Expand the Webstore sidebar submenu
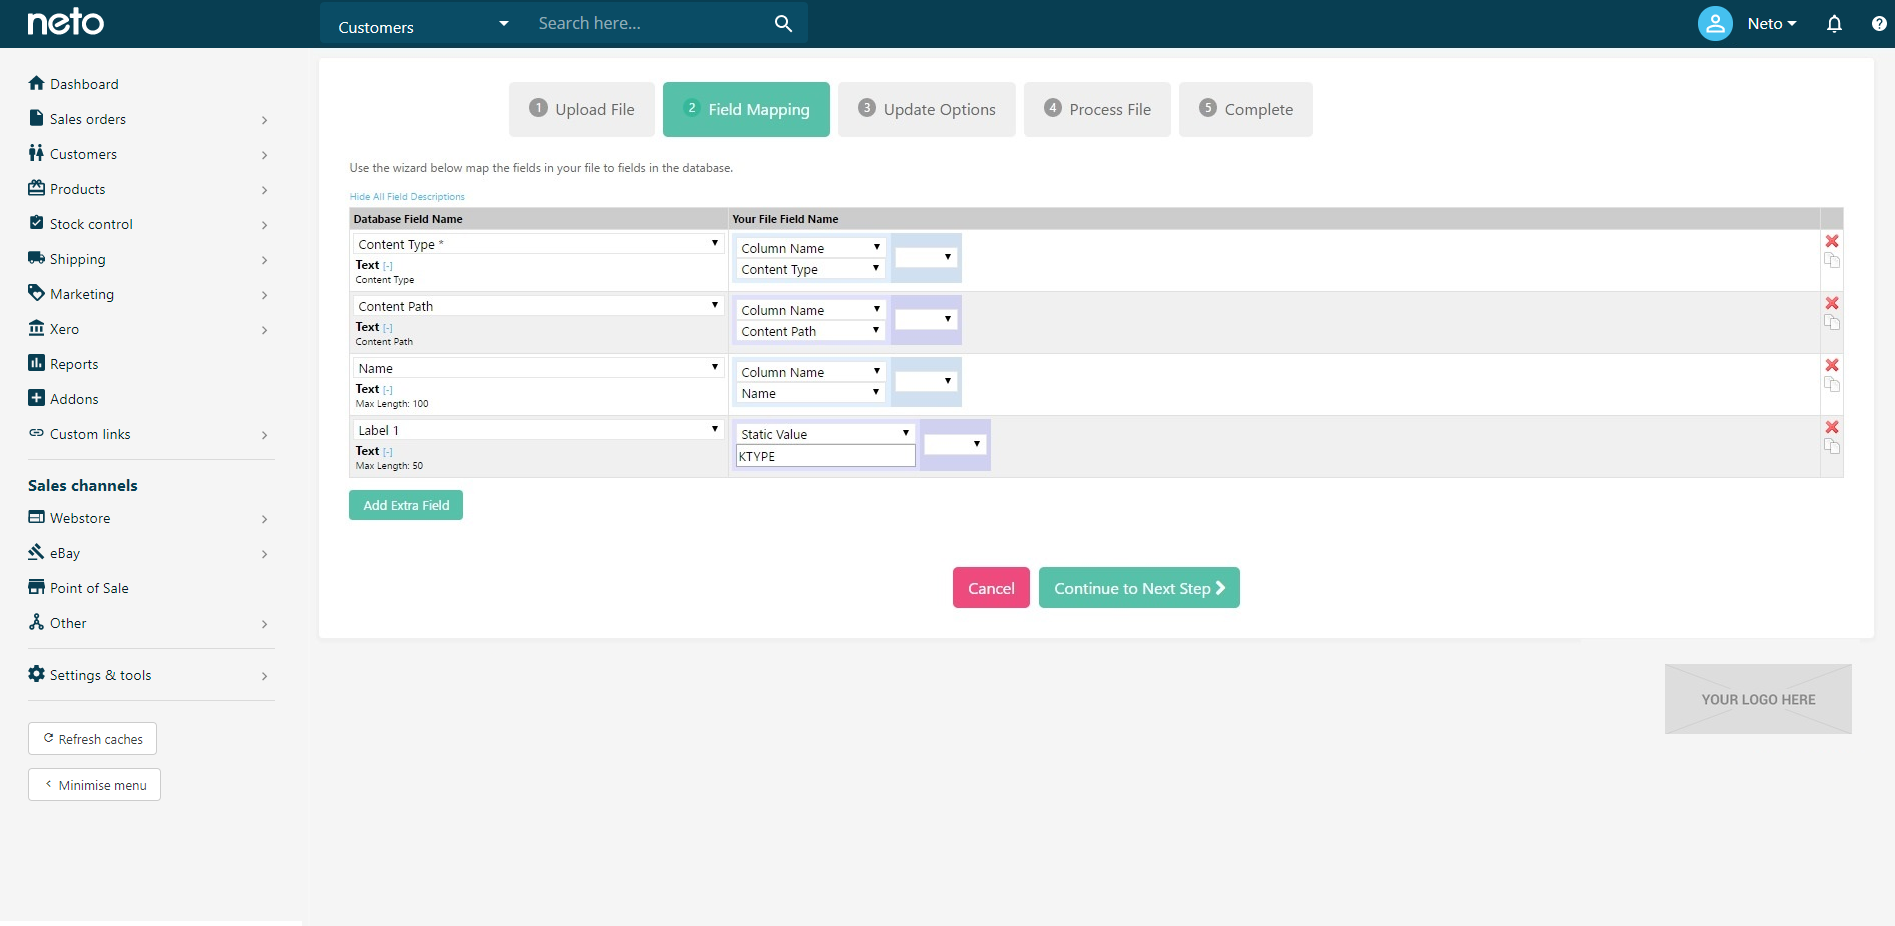The height and width of the screenshot is (926, 1895). coord(264,519)
